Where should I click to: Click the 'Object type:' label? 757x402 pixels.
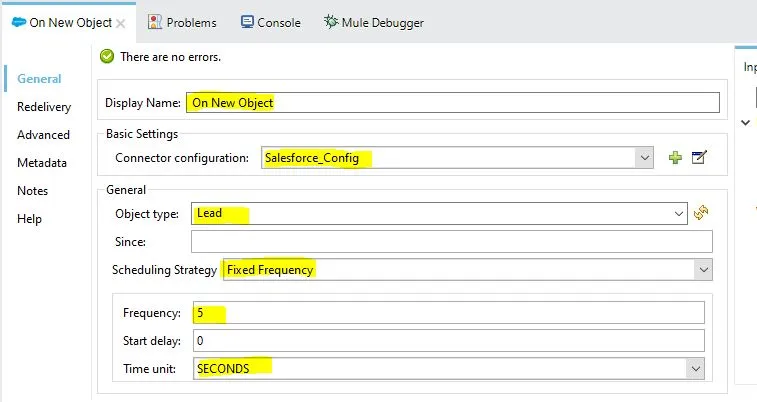pos(147,214)
